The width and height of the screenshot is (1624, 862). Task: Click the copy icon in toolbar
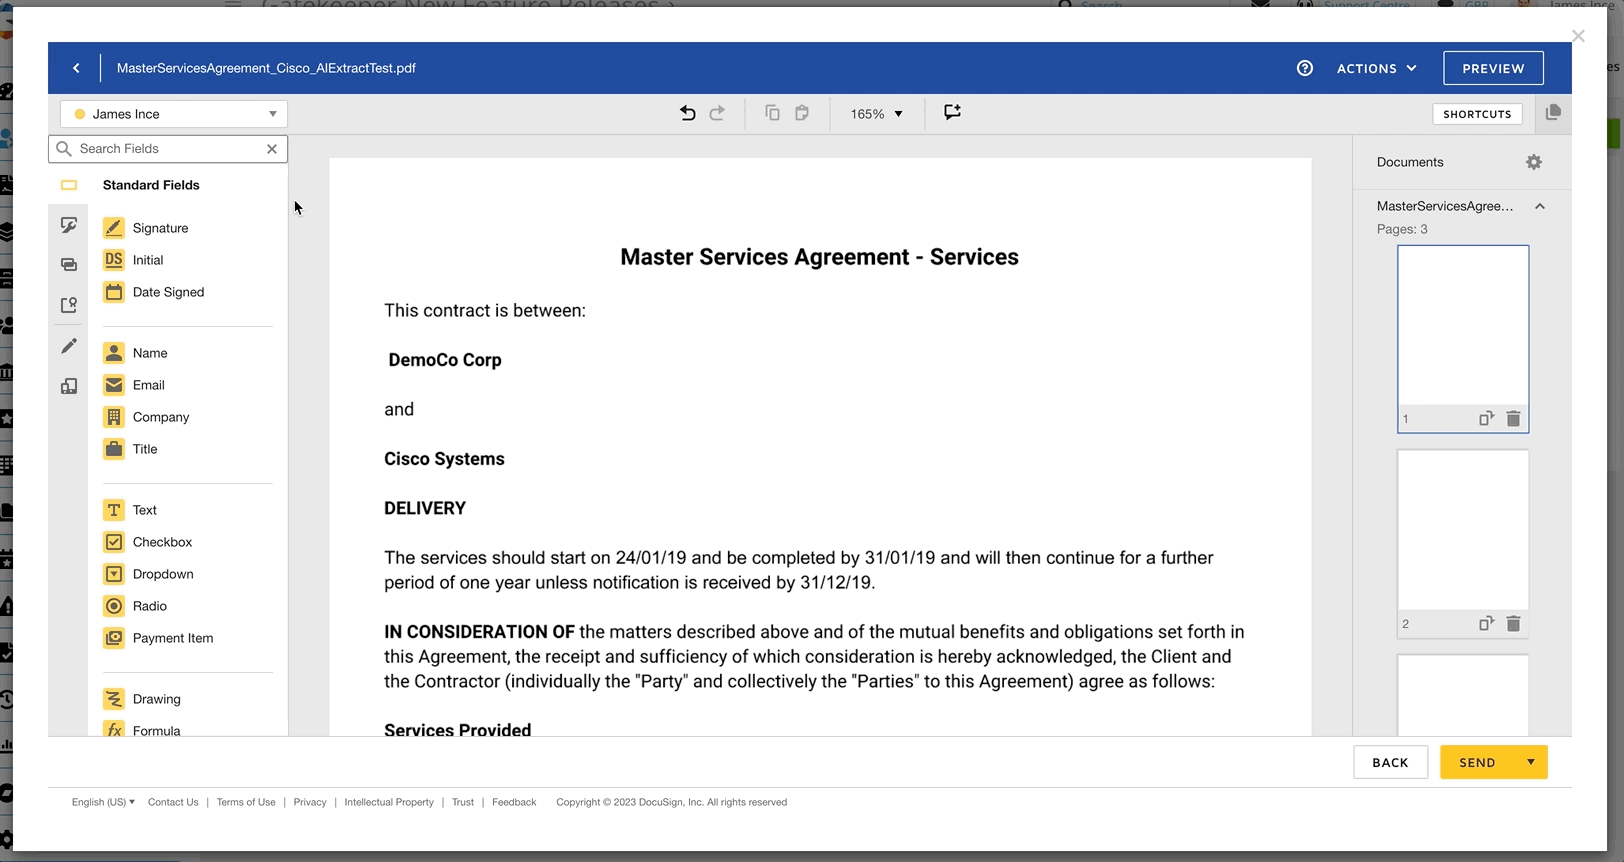[772, 113]
